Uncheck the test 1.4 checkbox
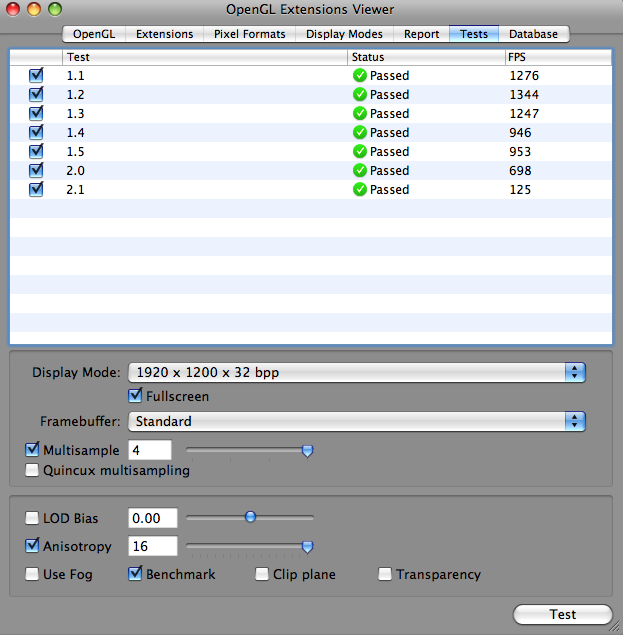Viewport: 623px width, 635px height. click(x=36, y=132)
